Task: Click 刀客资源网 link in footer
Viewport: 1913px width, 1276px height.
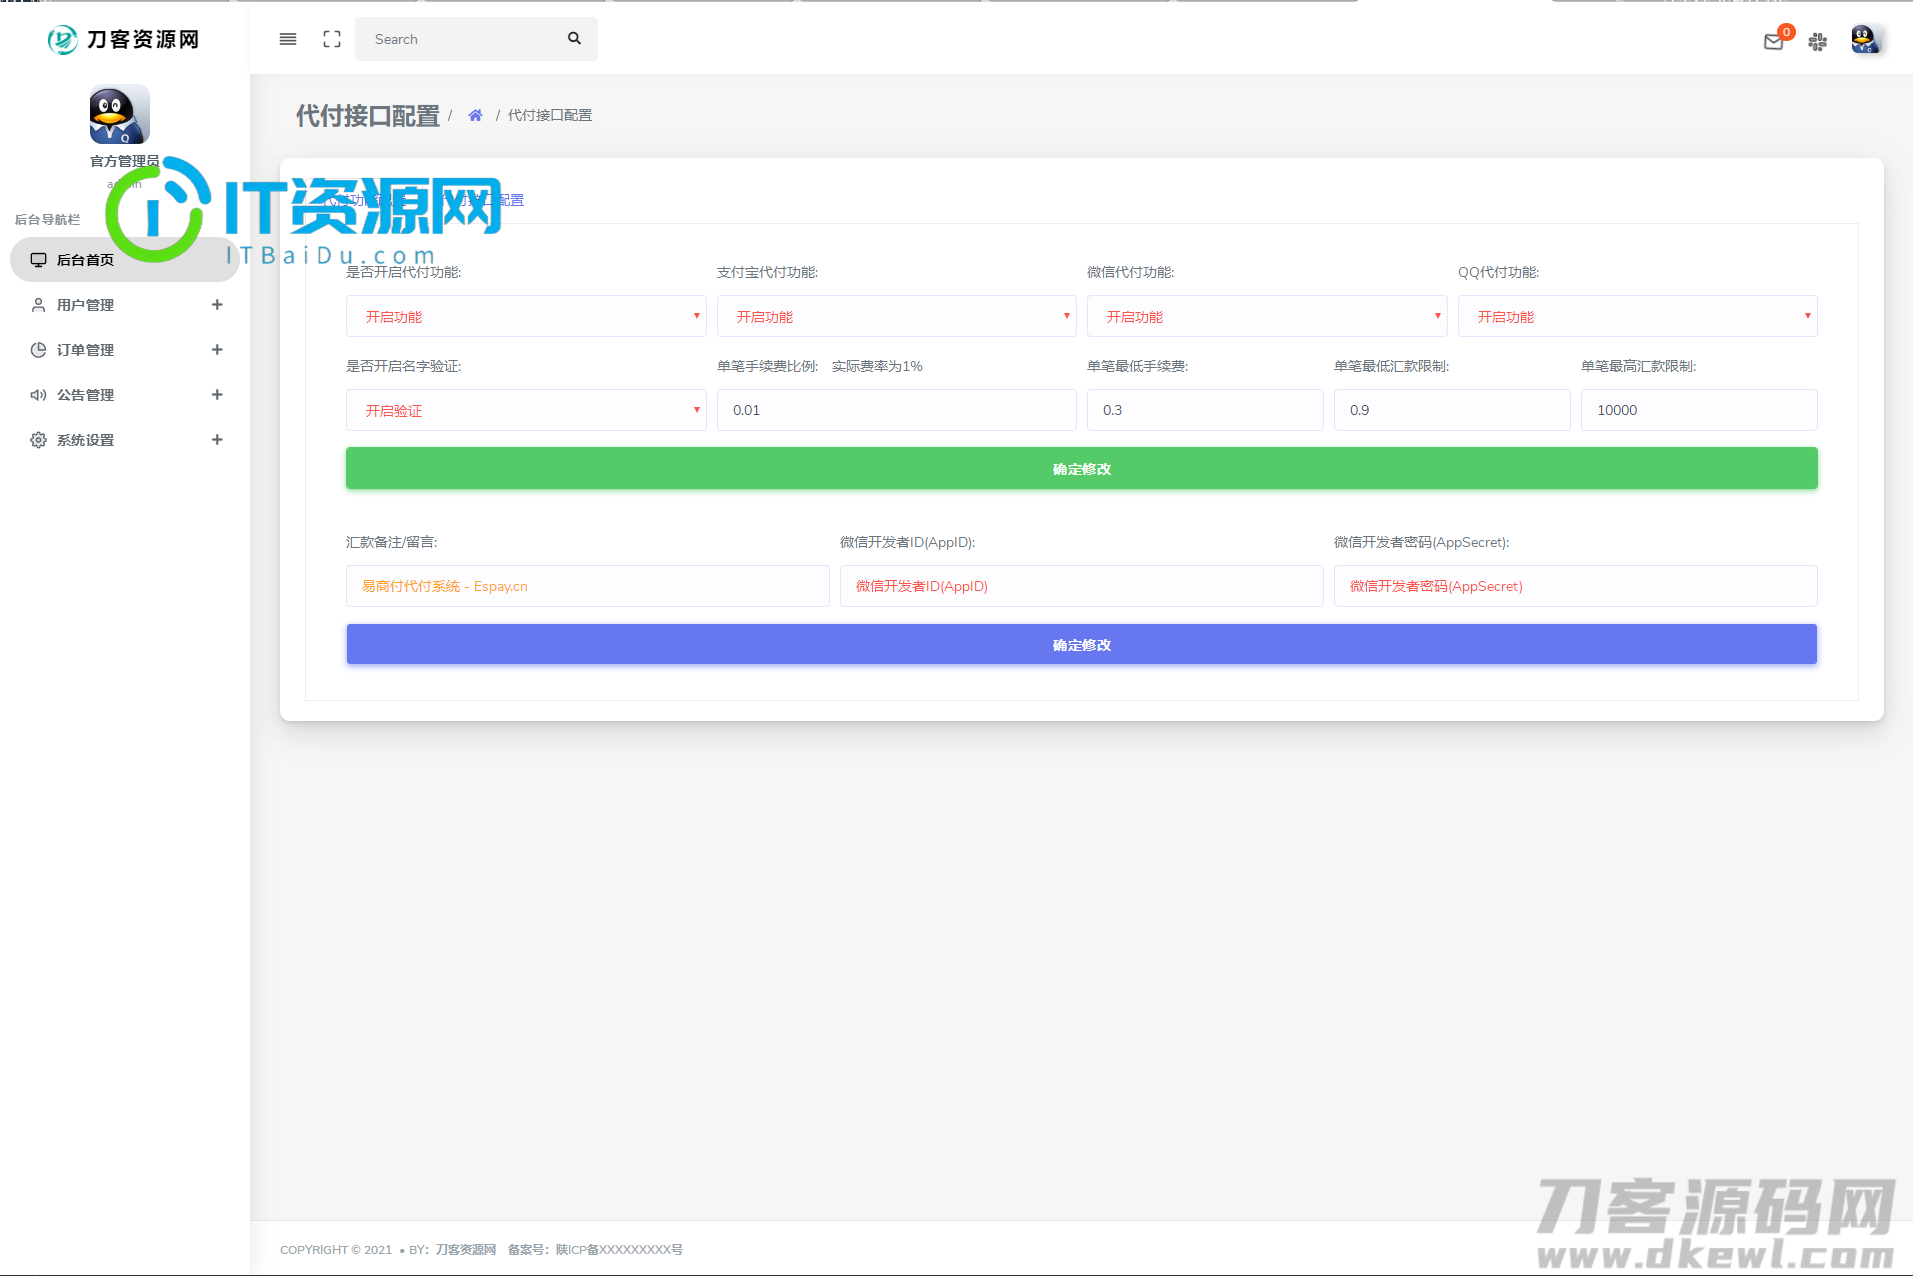Action: pyautogui.click(x=466, y=1249)
